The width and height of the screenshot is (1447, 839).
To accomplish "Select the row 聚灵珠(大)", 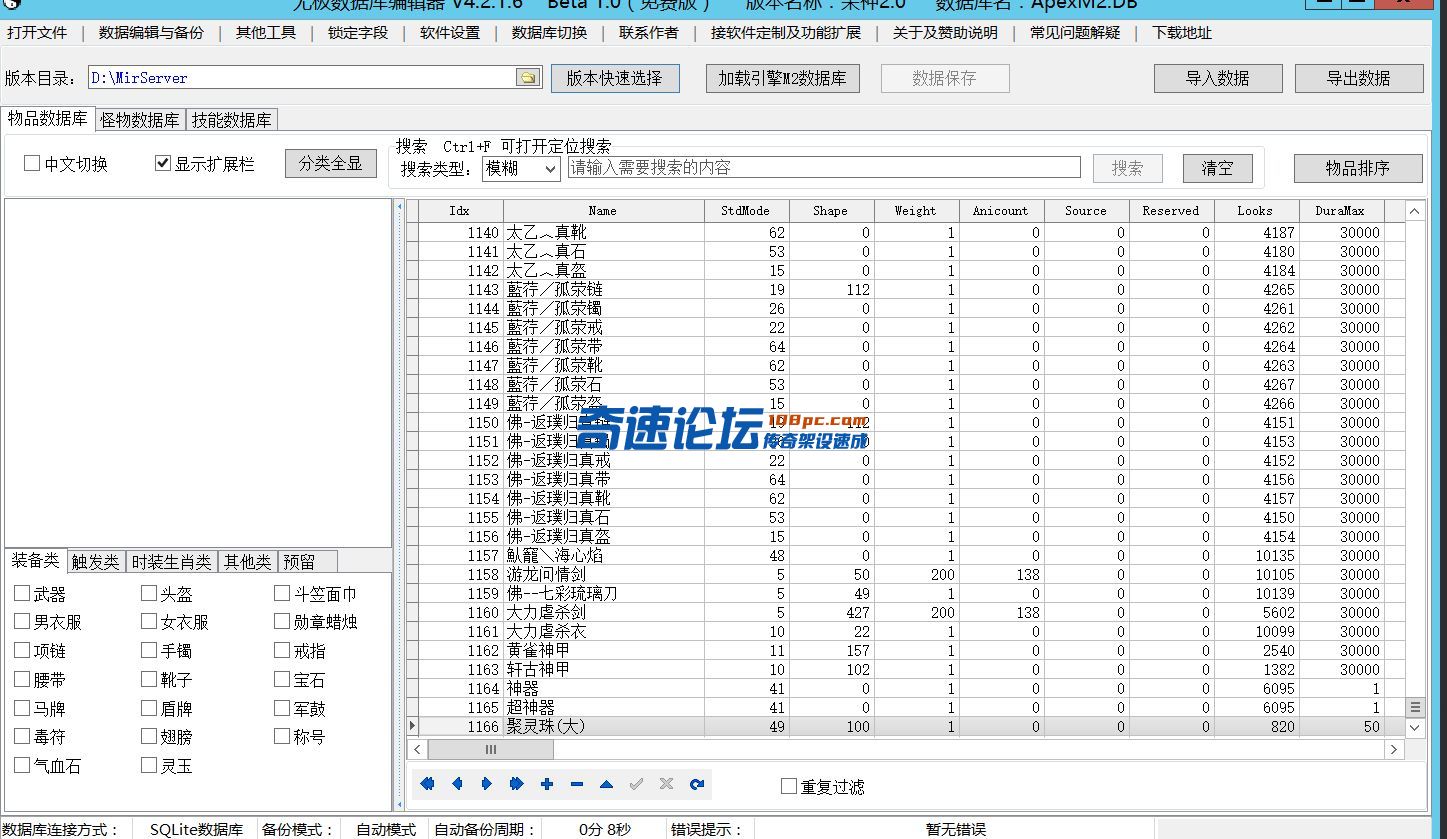I will tap(905, 727).
